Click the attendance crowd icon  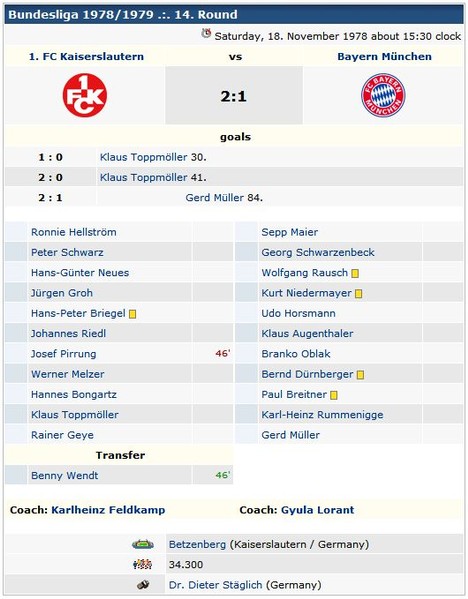point(143,564)
